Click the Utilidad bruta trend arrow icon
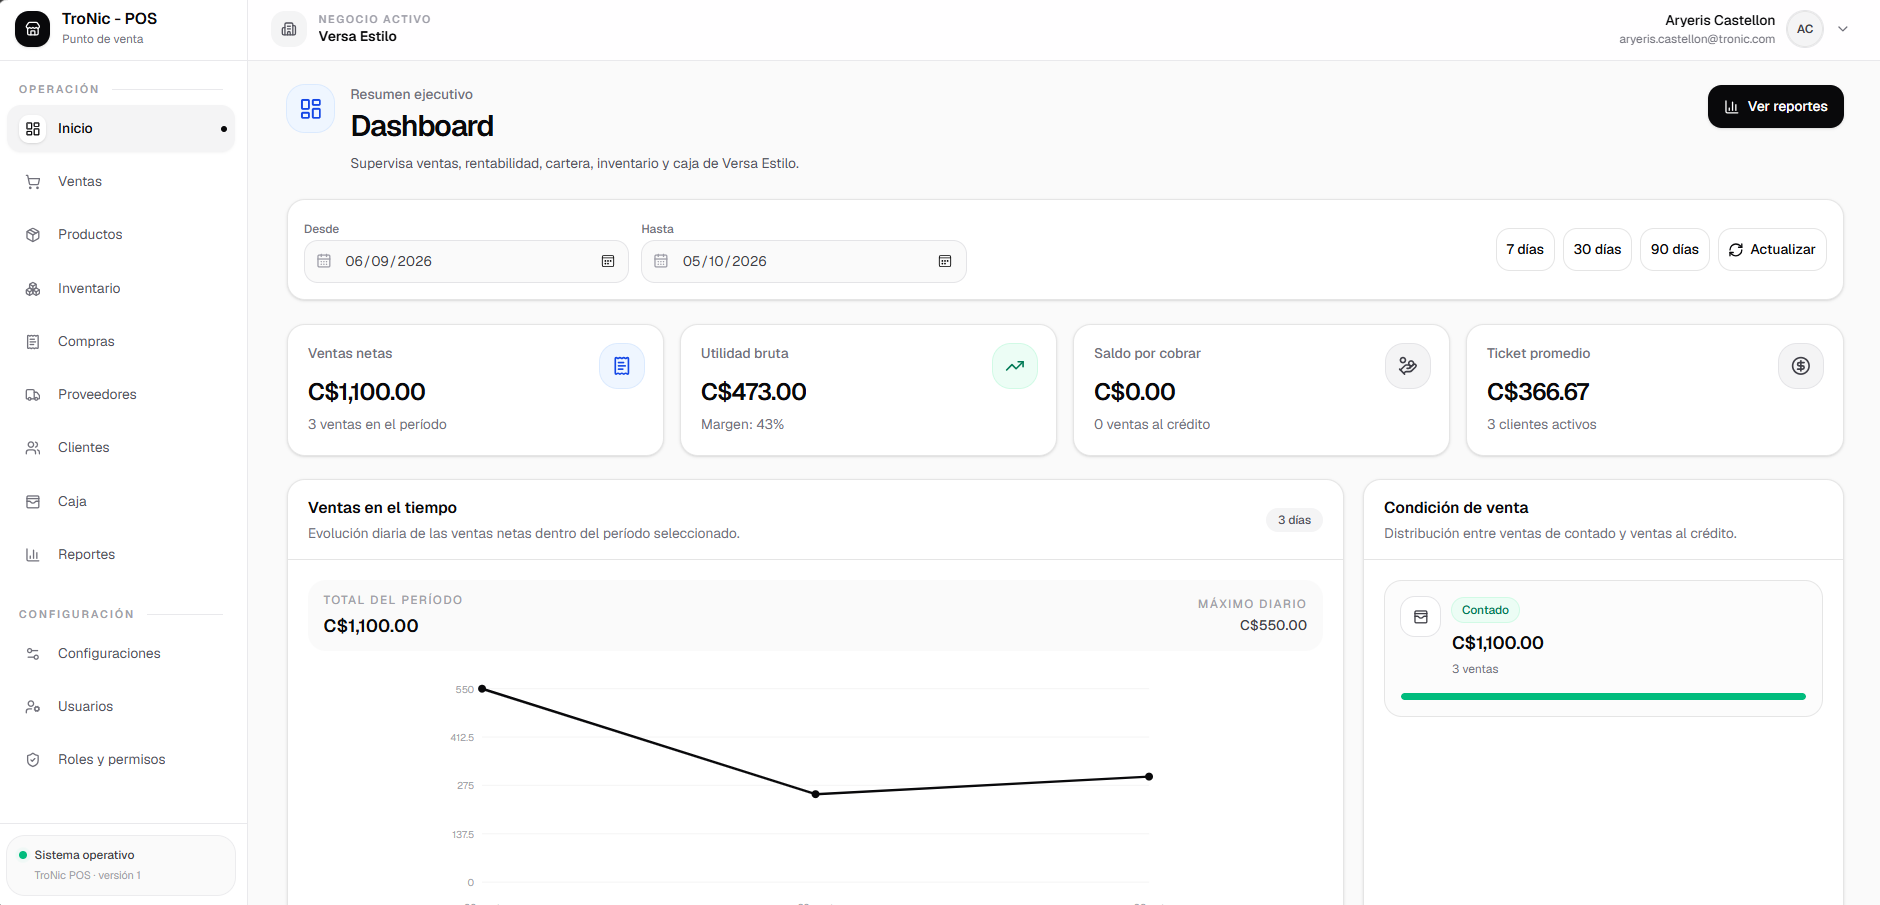 [1015, 366]
